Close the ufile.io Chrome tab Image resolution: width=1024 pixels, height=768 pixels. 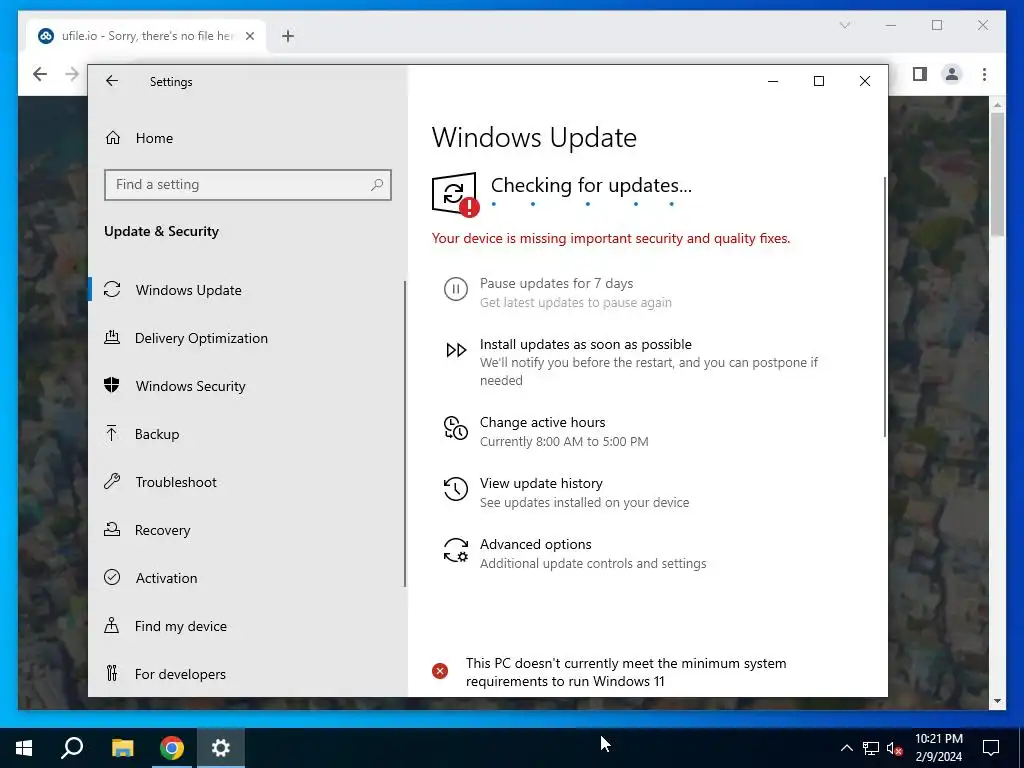[x=249, y=36]
